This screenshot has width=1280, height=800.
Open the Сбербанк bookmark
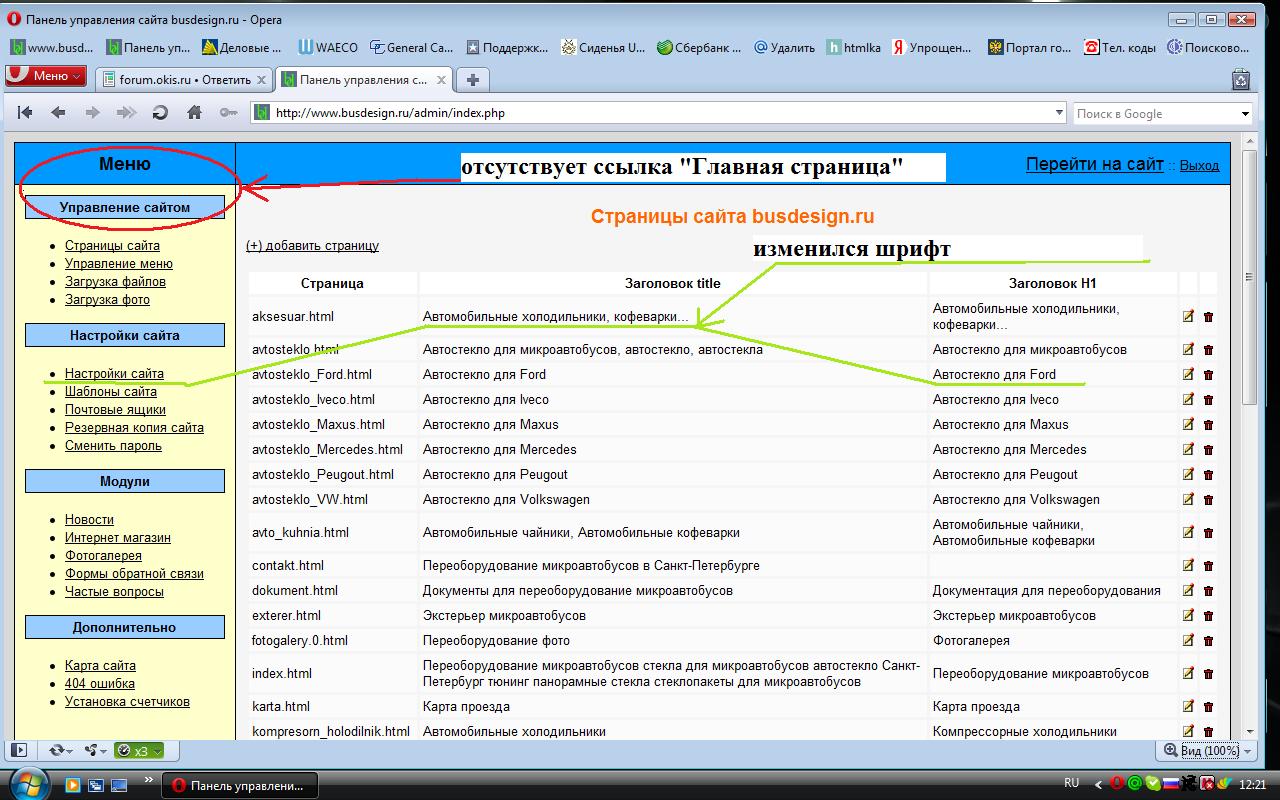(x=699, y=47)
